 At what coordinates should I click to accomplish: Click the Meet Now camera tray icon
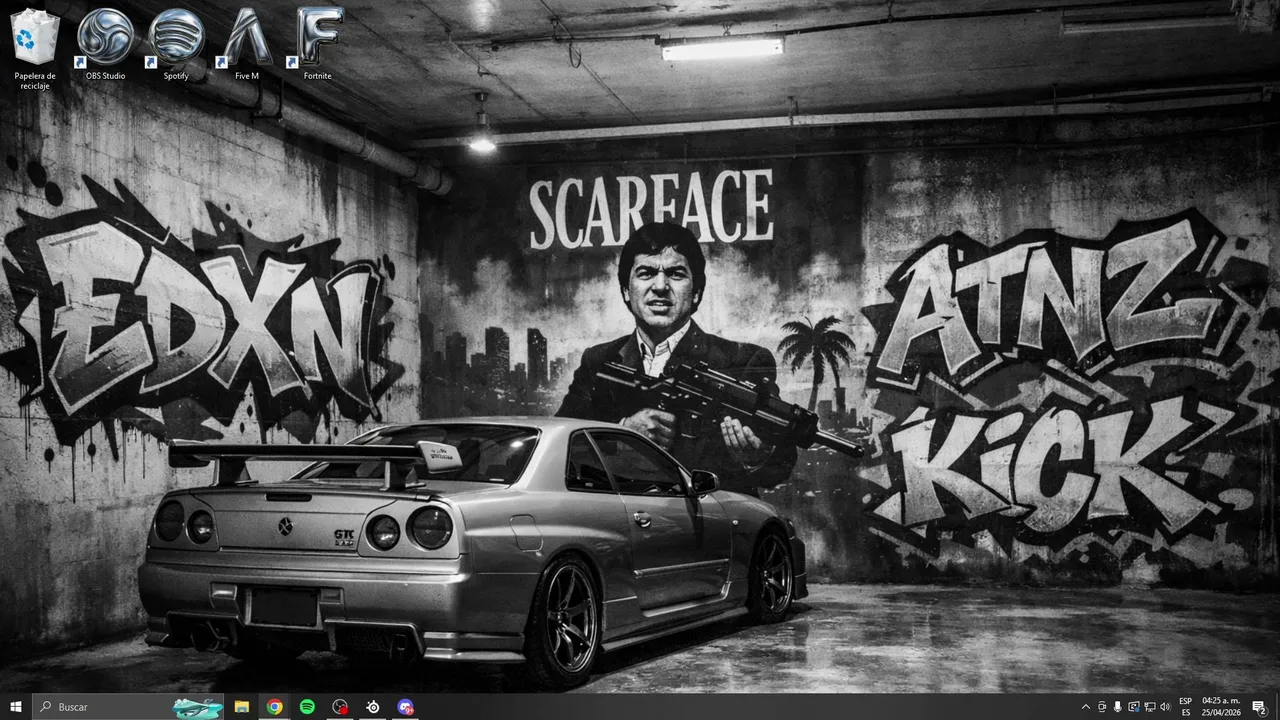click(x=1102, y=707)
